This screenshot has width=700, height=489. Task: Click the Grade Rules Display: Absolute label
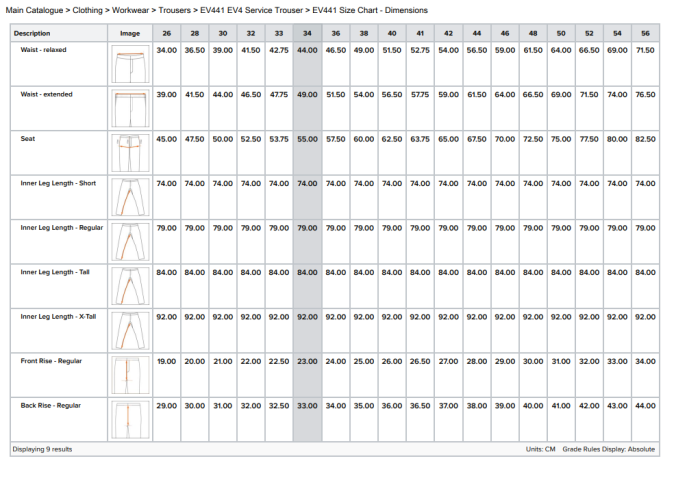pyautogui.click(x=609, y=449)
